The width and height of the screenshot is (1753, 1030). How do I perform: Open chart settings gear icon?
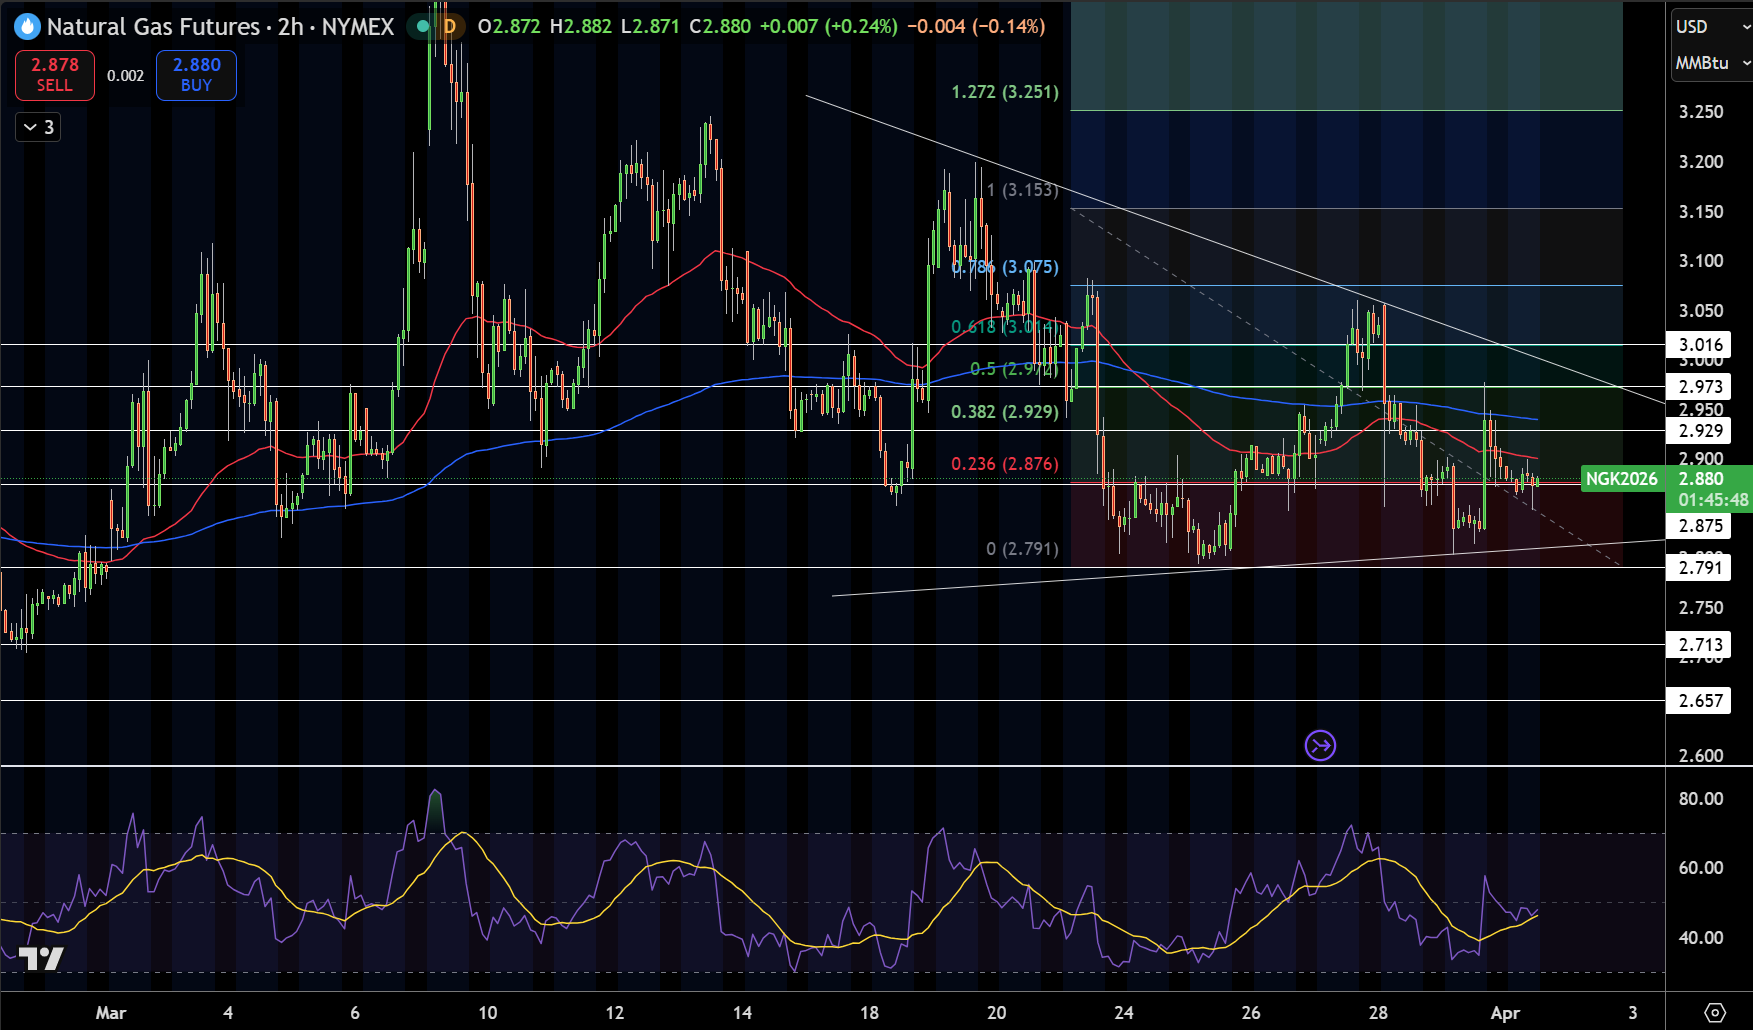(x=1714, y=1012)
